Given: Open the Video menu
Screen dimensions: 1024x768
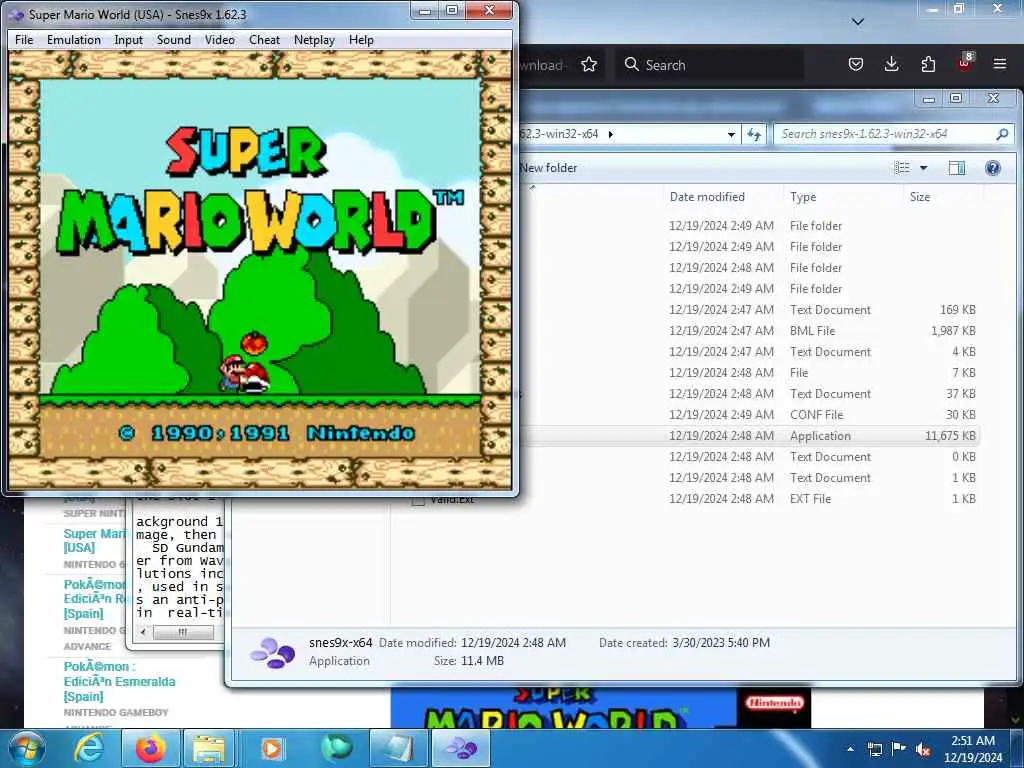Looking at the screenshot, I should click(220, 40).
